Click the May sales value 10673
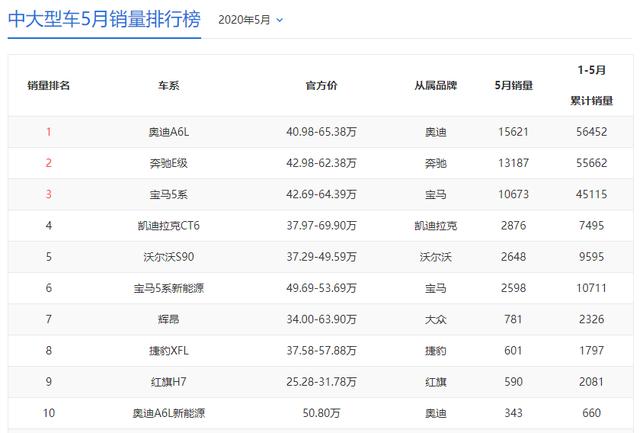Viewport: 640px width, 433px height. (x=513, y=194)
